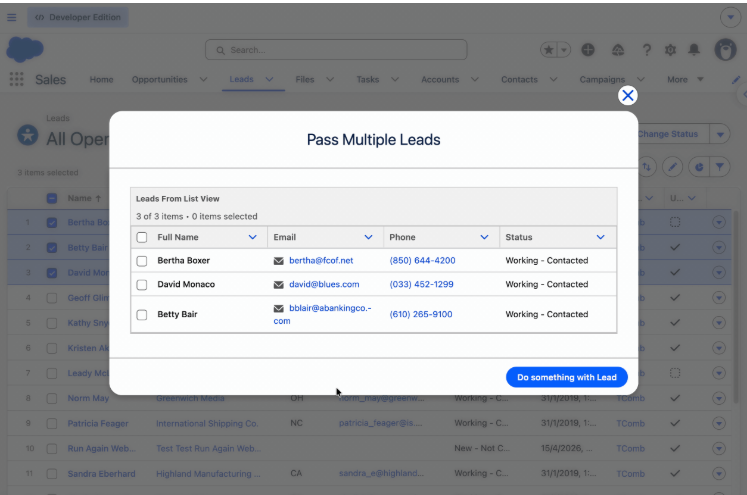Open dropdown next to Change Status
747x495 pixels.
[x=720, y=134]
